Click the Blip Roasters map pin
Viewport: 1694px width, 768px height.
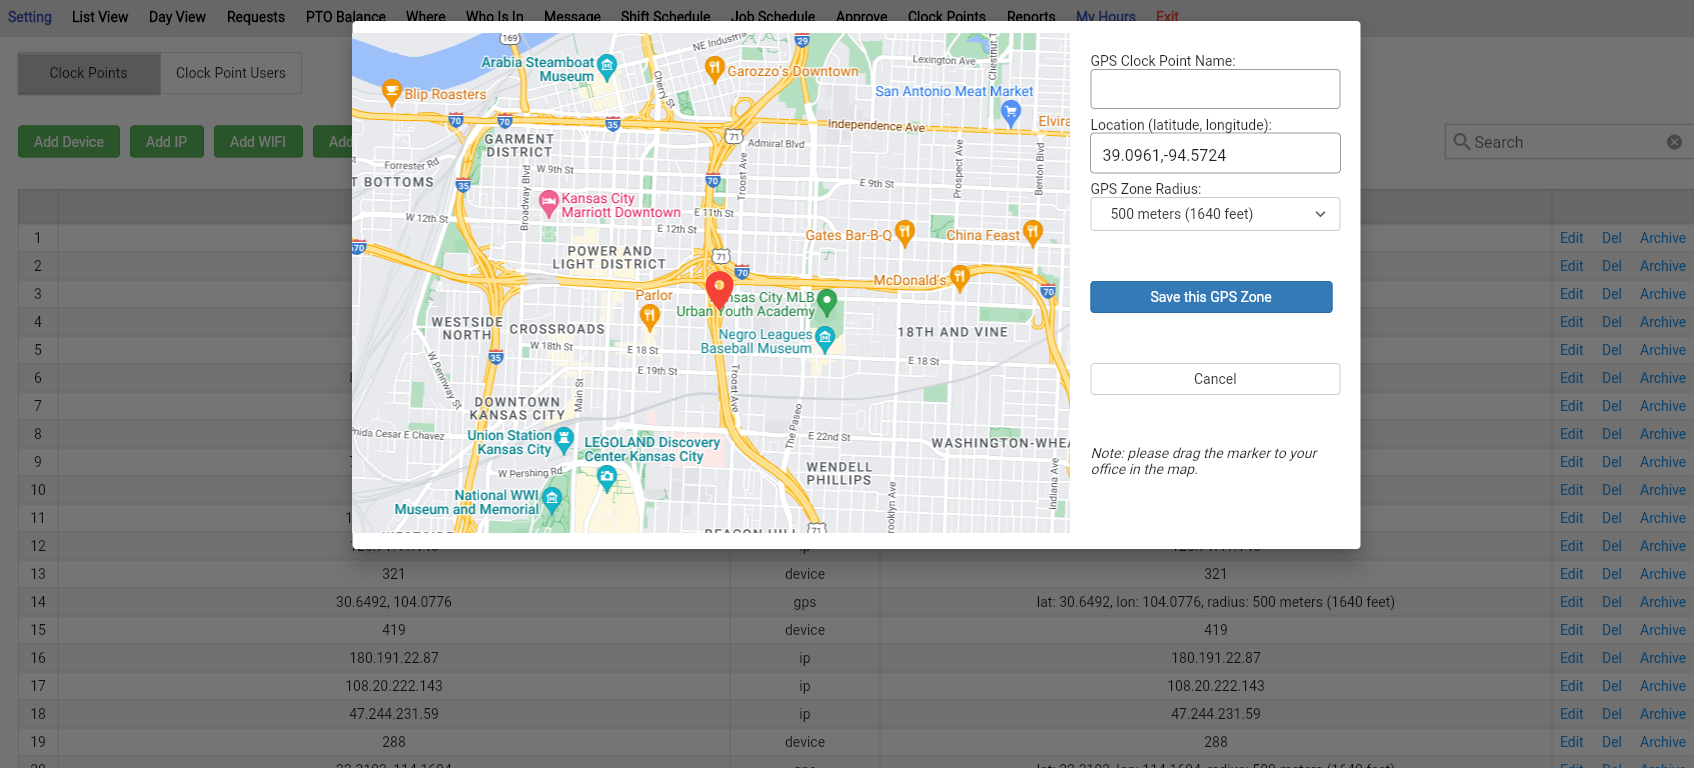coord(392,93)
